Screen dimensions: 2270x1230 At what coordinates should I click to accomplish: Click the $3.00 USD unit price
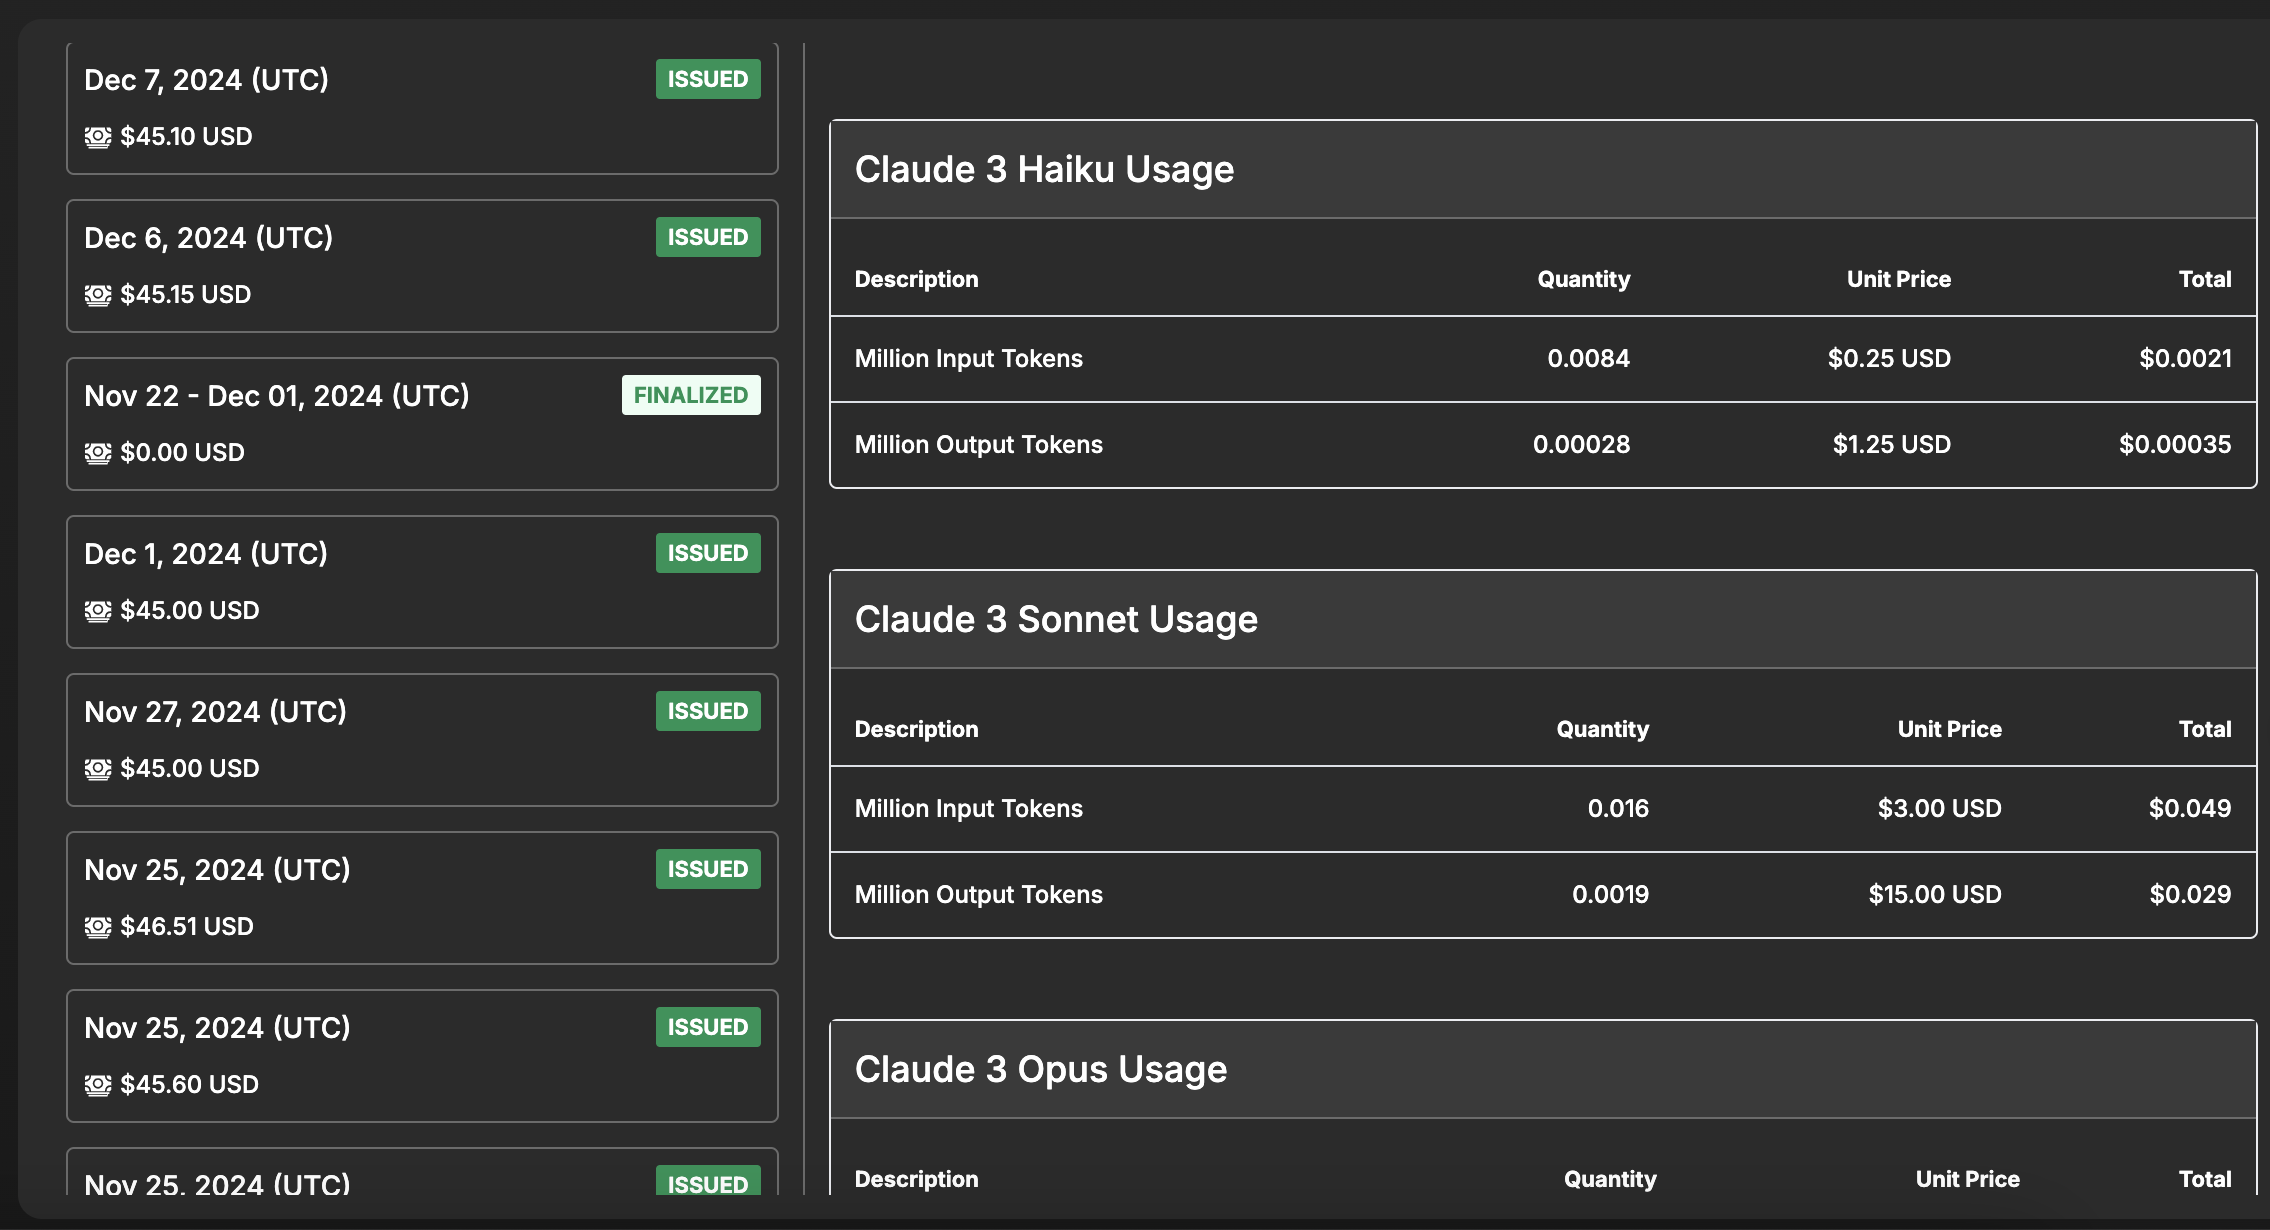click(x=1939, y=808)
